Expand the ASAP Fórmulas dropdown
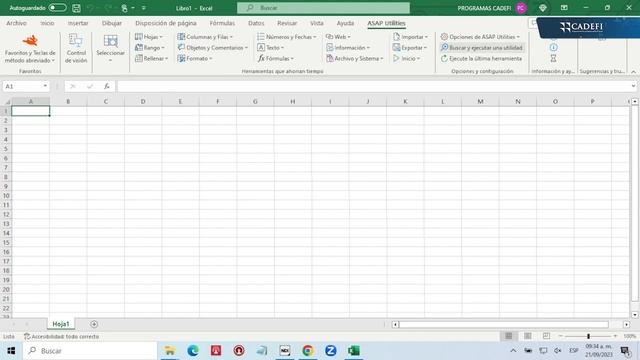The height and width of the screenshot is (360, 640). click(276, 59)
